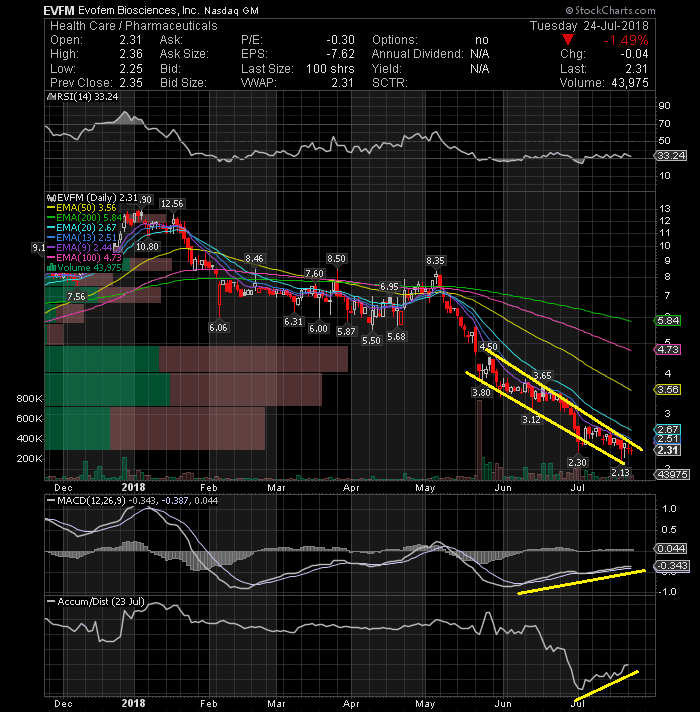Click the 10.80 price annotation
This screenshot has width=700, height=712.
[147, 247]
